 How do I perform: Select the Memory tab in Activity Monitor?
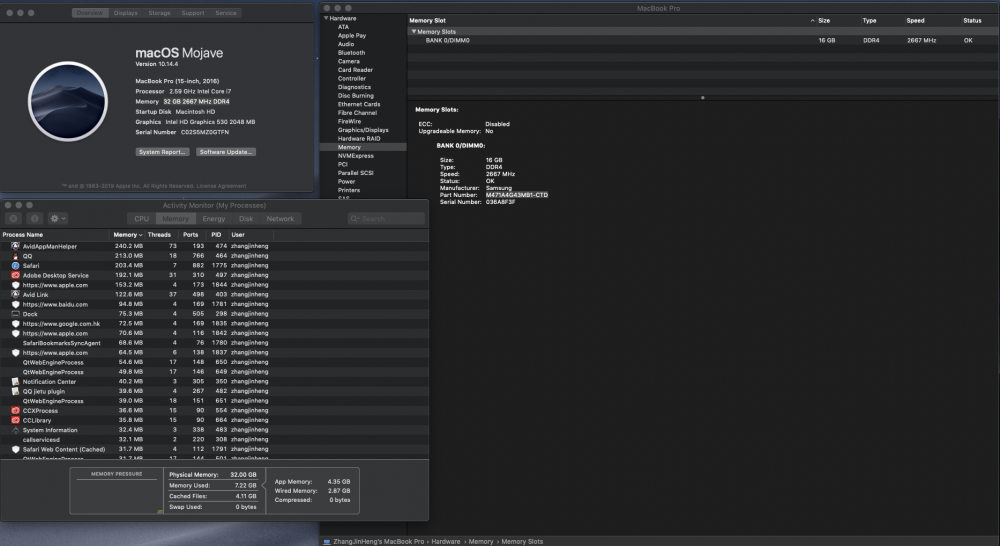[175, 219]
